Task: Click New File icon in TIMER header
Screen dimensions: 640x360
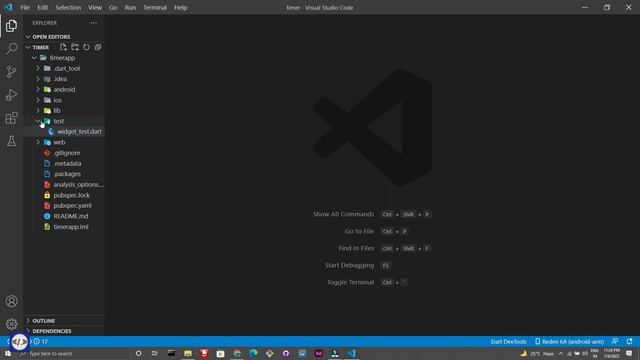Action: pyautogui.click(x=63, y=47)
